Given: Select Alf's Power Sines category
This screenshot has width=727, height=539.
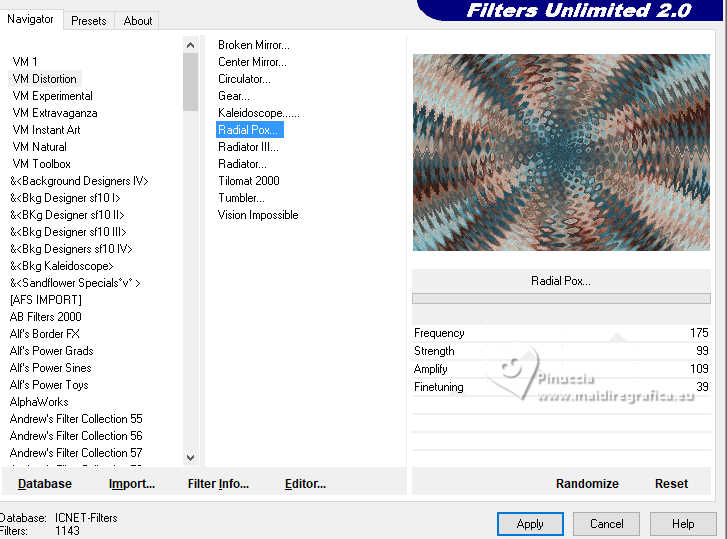Looking at the screenshot, I should coord(51,368).
